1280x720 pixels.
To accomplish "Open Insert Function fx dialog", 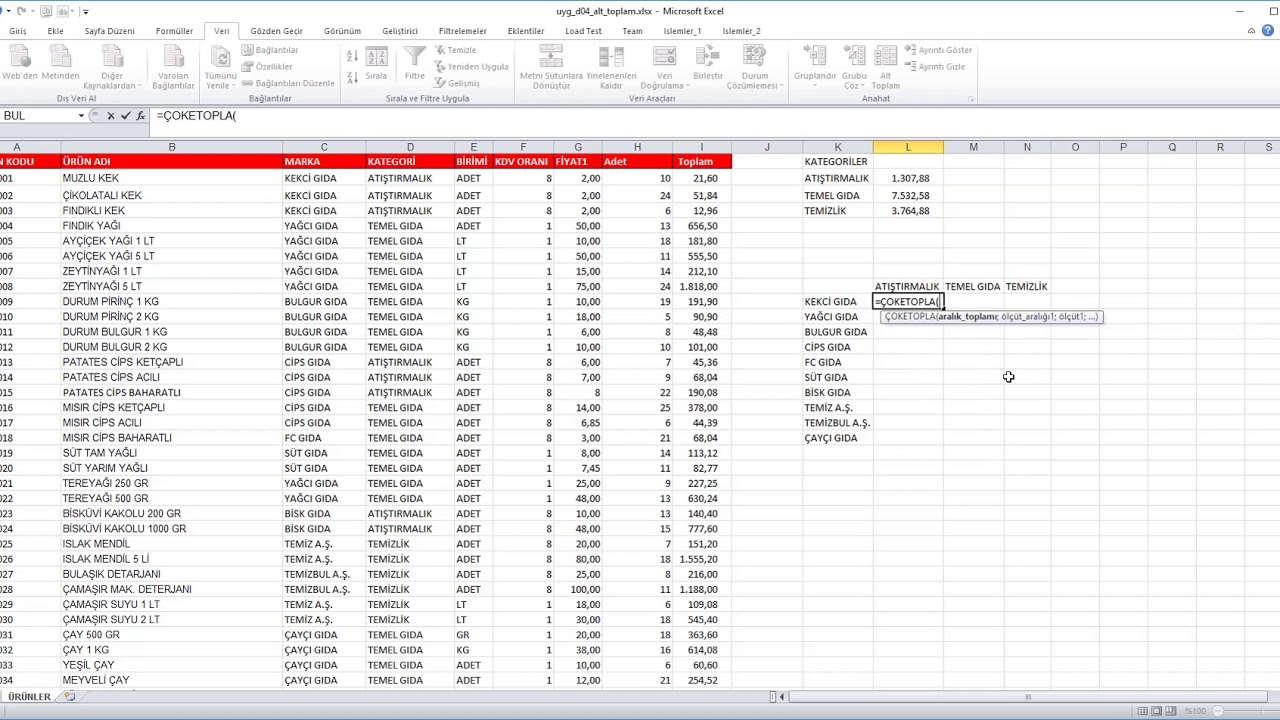I will point(140,116).
